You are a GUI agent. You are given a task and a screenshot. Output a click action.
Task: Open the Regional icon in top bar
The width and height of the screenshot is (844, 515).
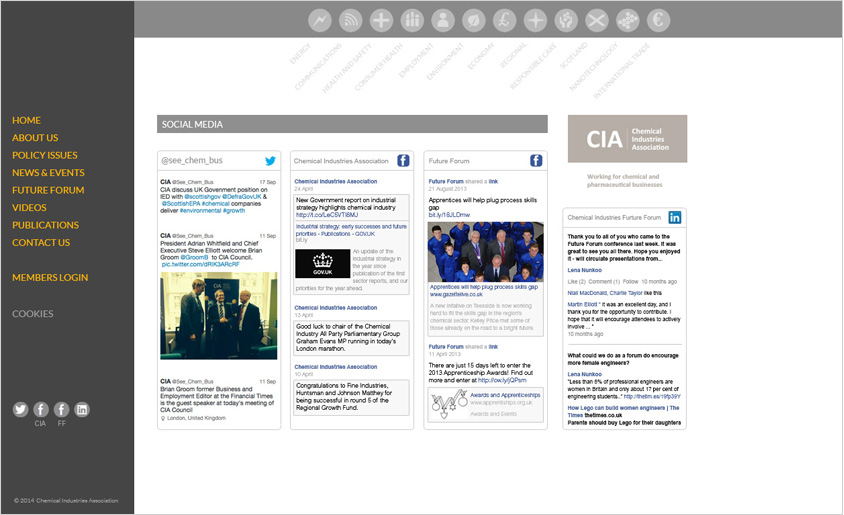pos(535,21)
